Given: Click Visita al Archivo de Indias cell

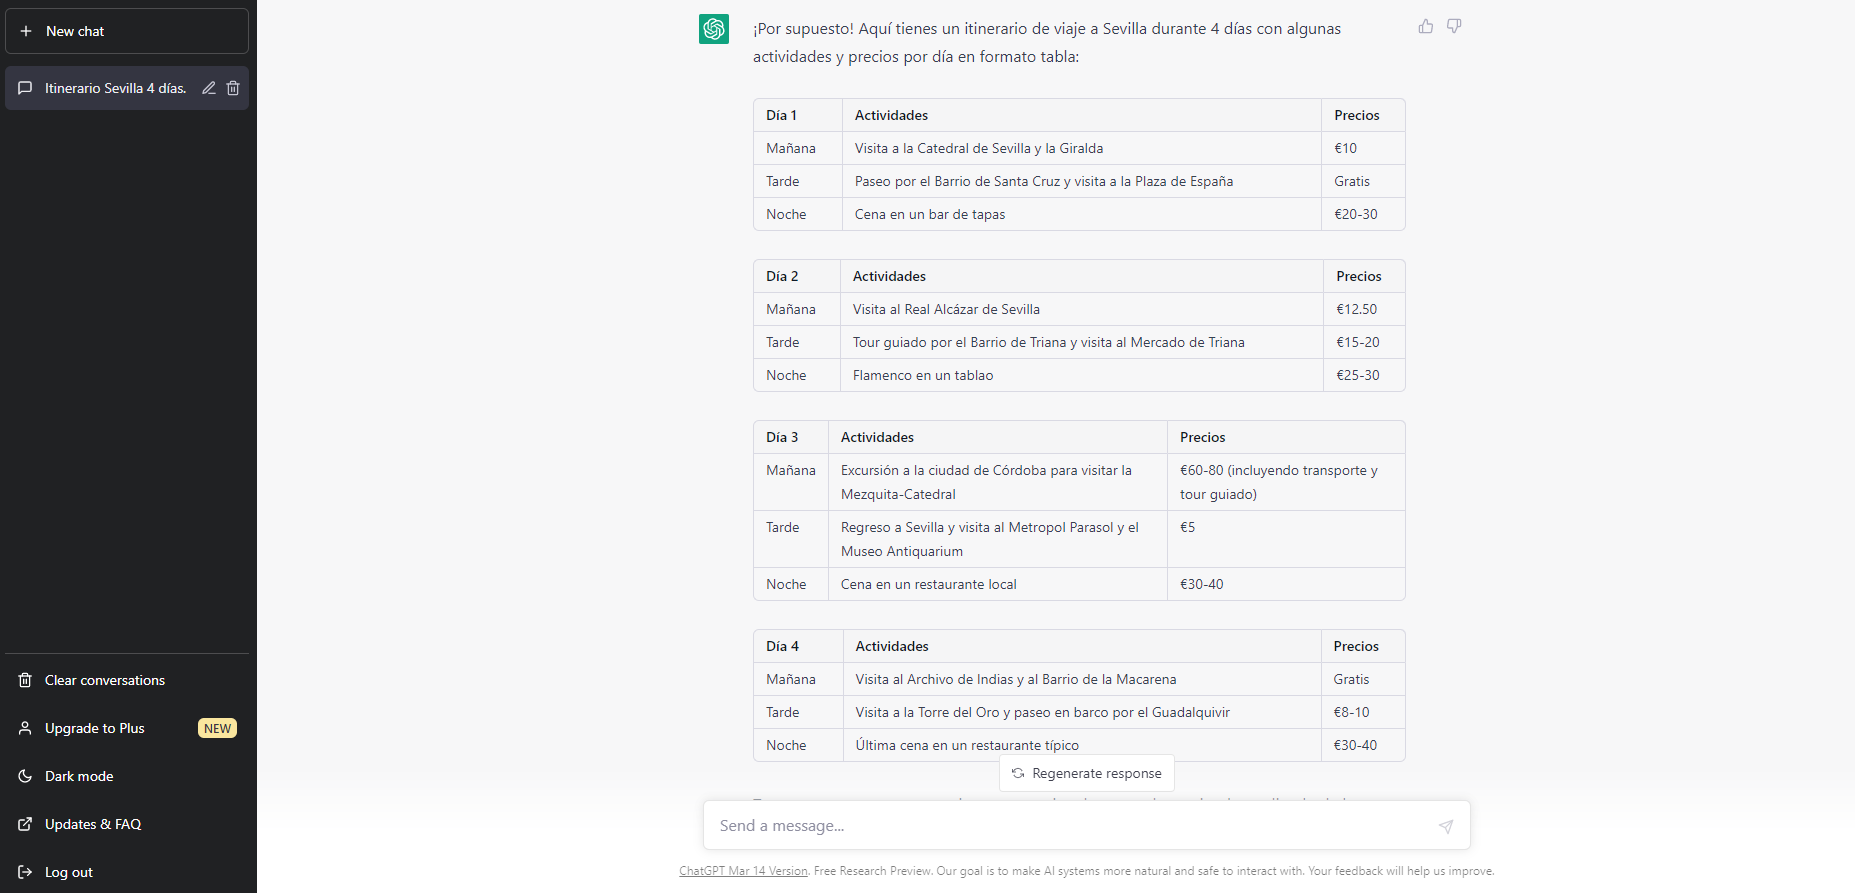Looking at the screenshot, I should click(1082, 679).
